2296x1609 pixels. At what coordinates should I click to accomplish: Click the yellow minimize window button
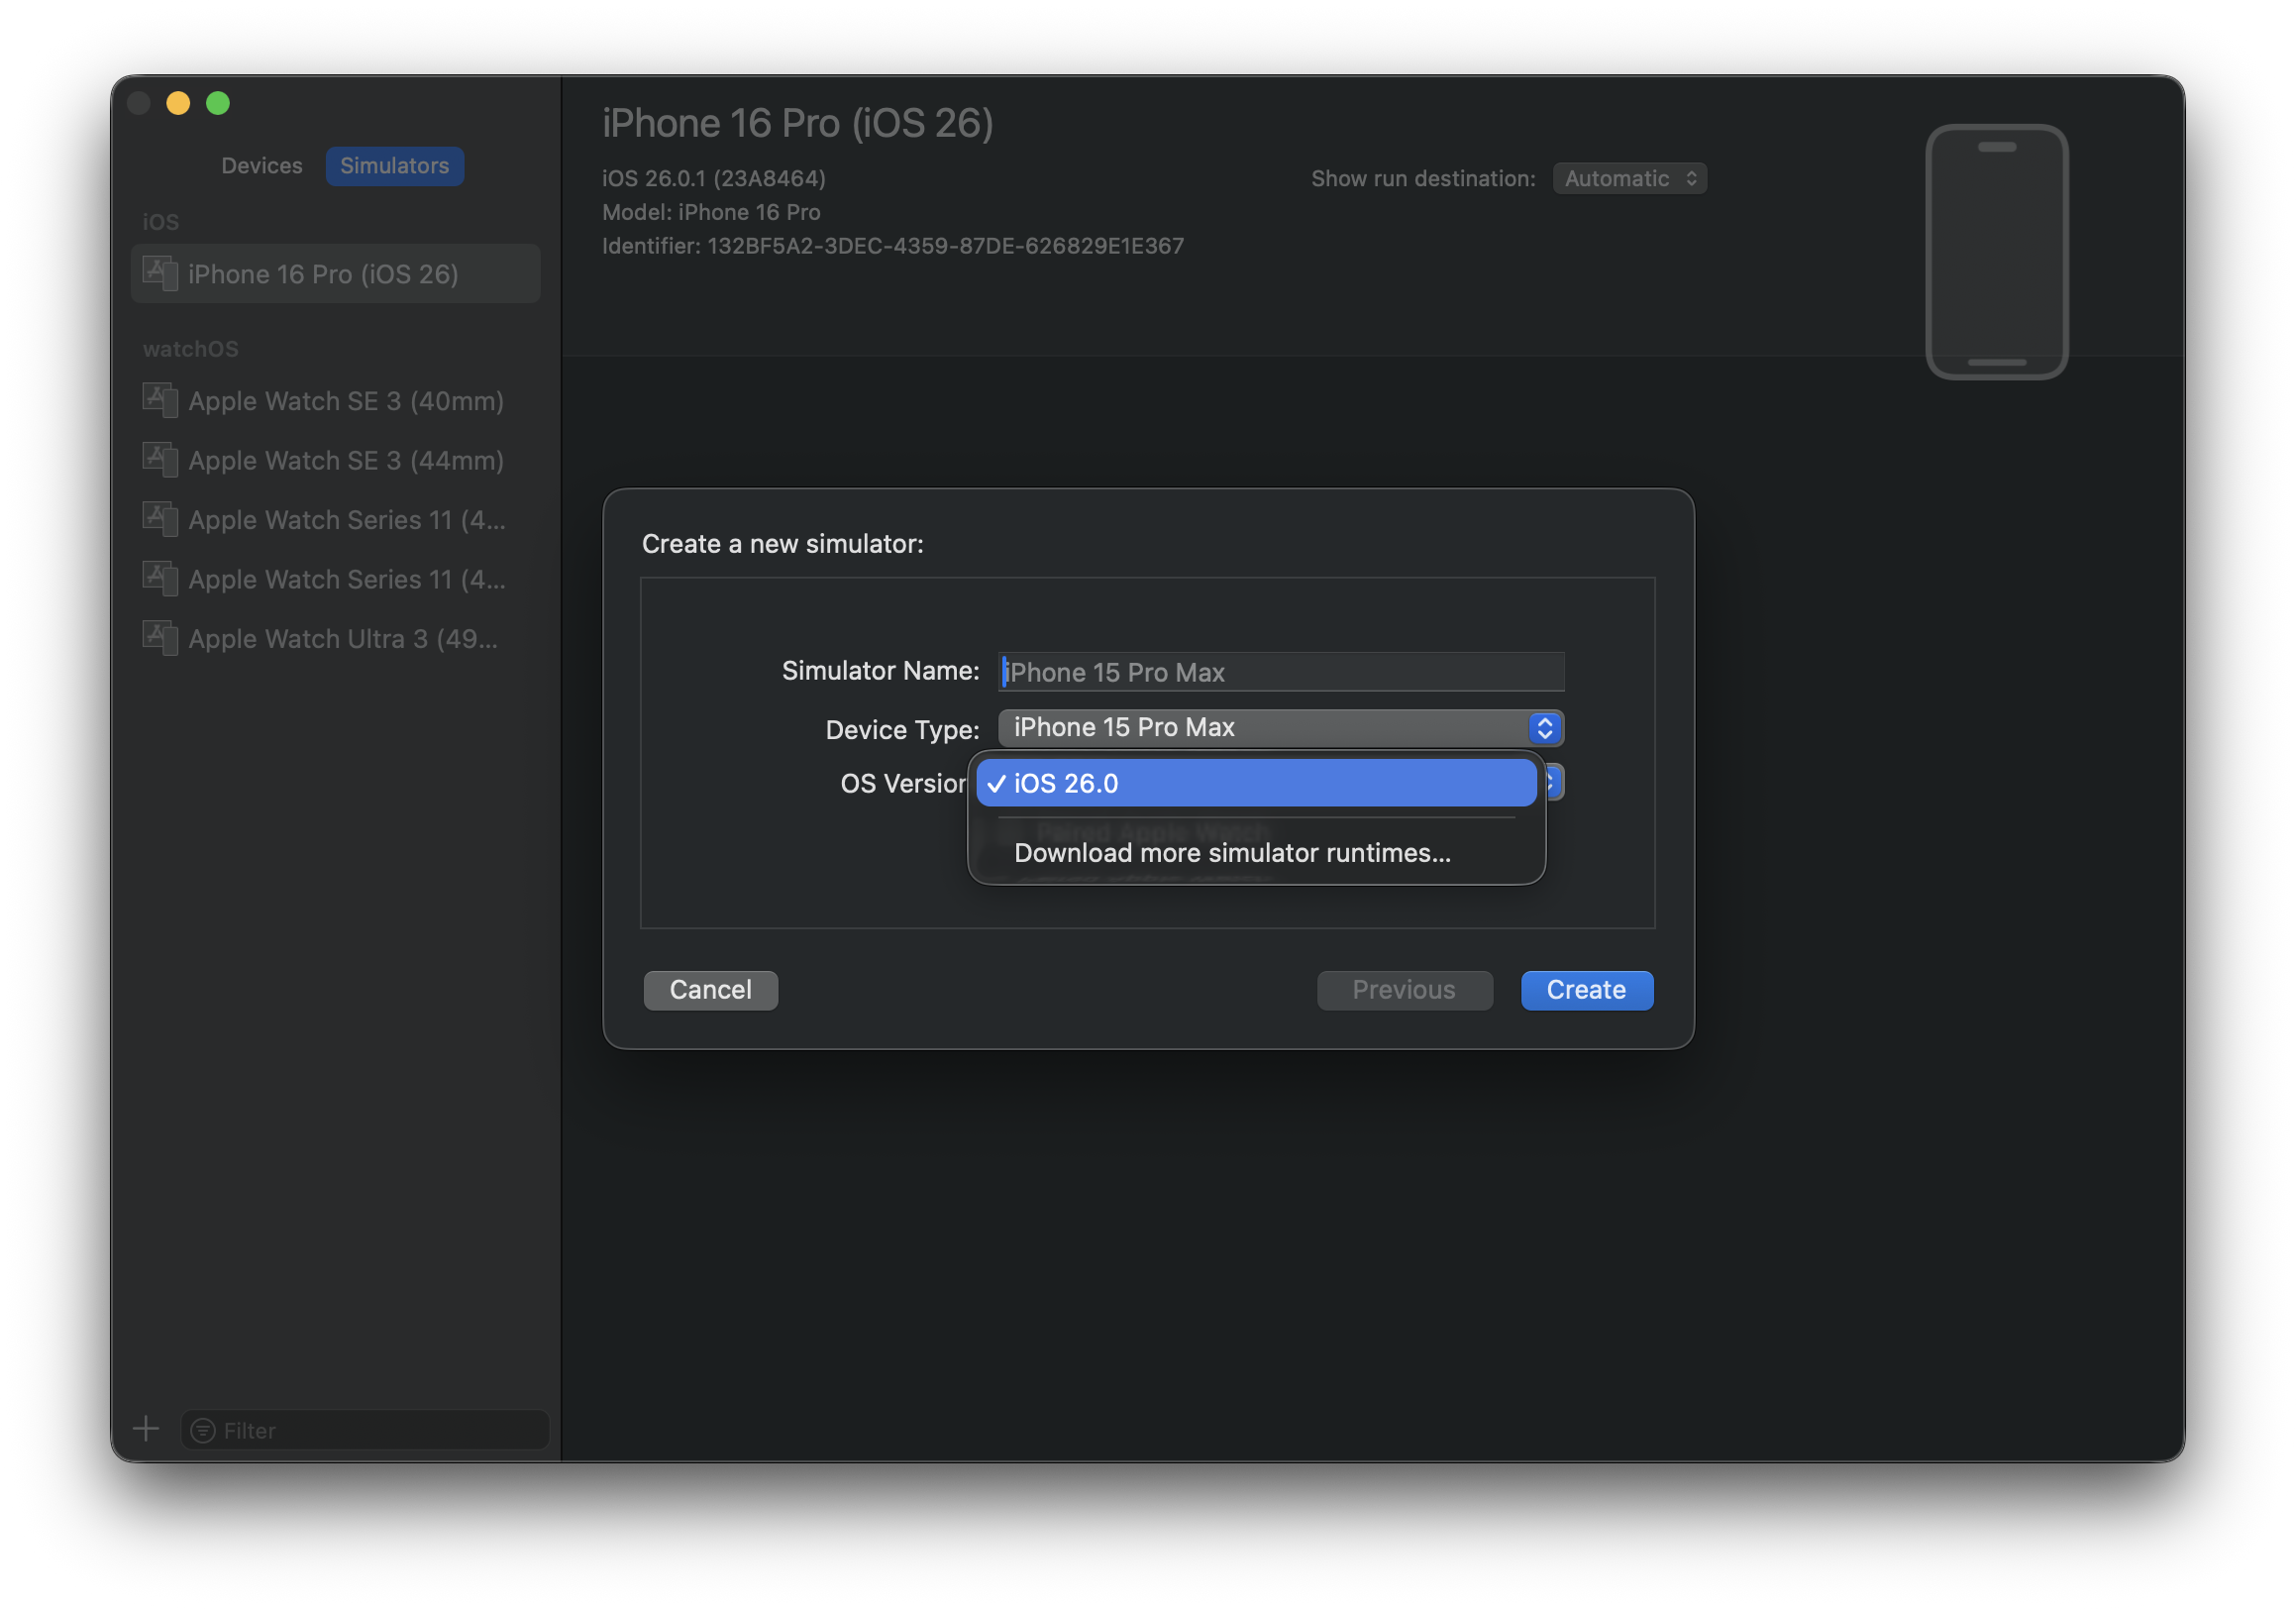pos(178,103)
